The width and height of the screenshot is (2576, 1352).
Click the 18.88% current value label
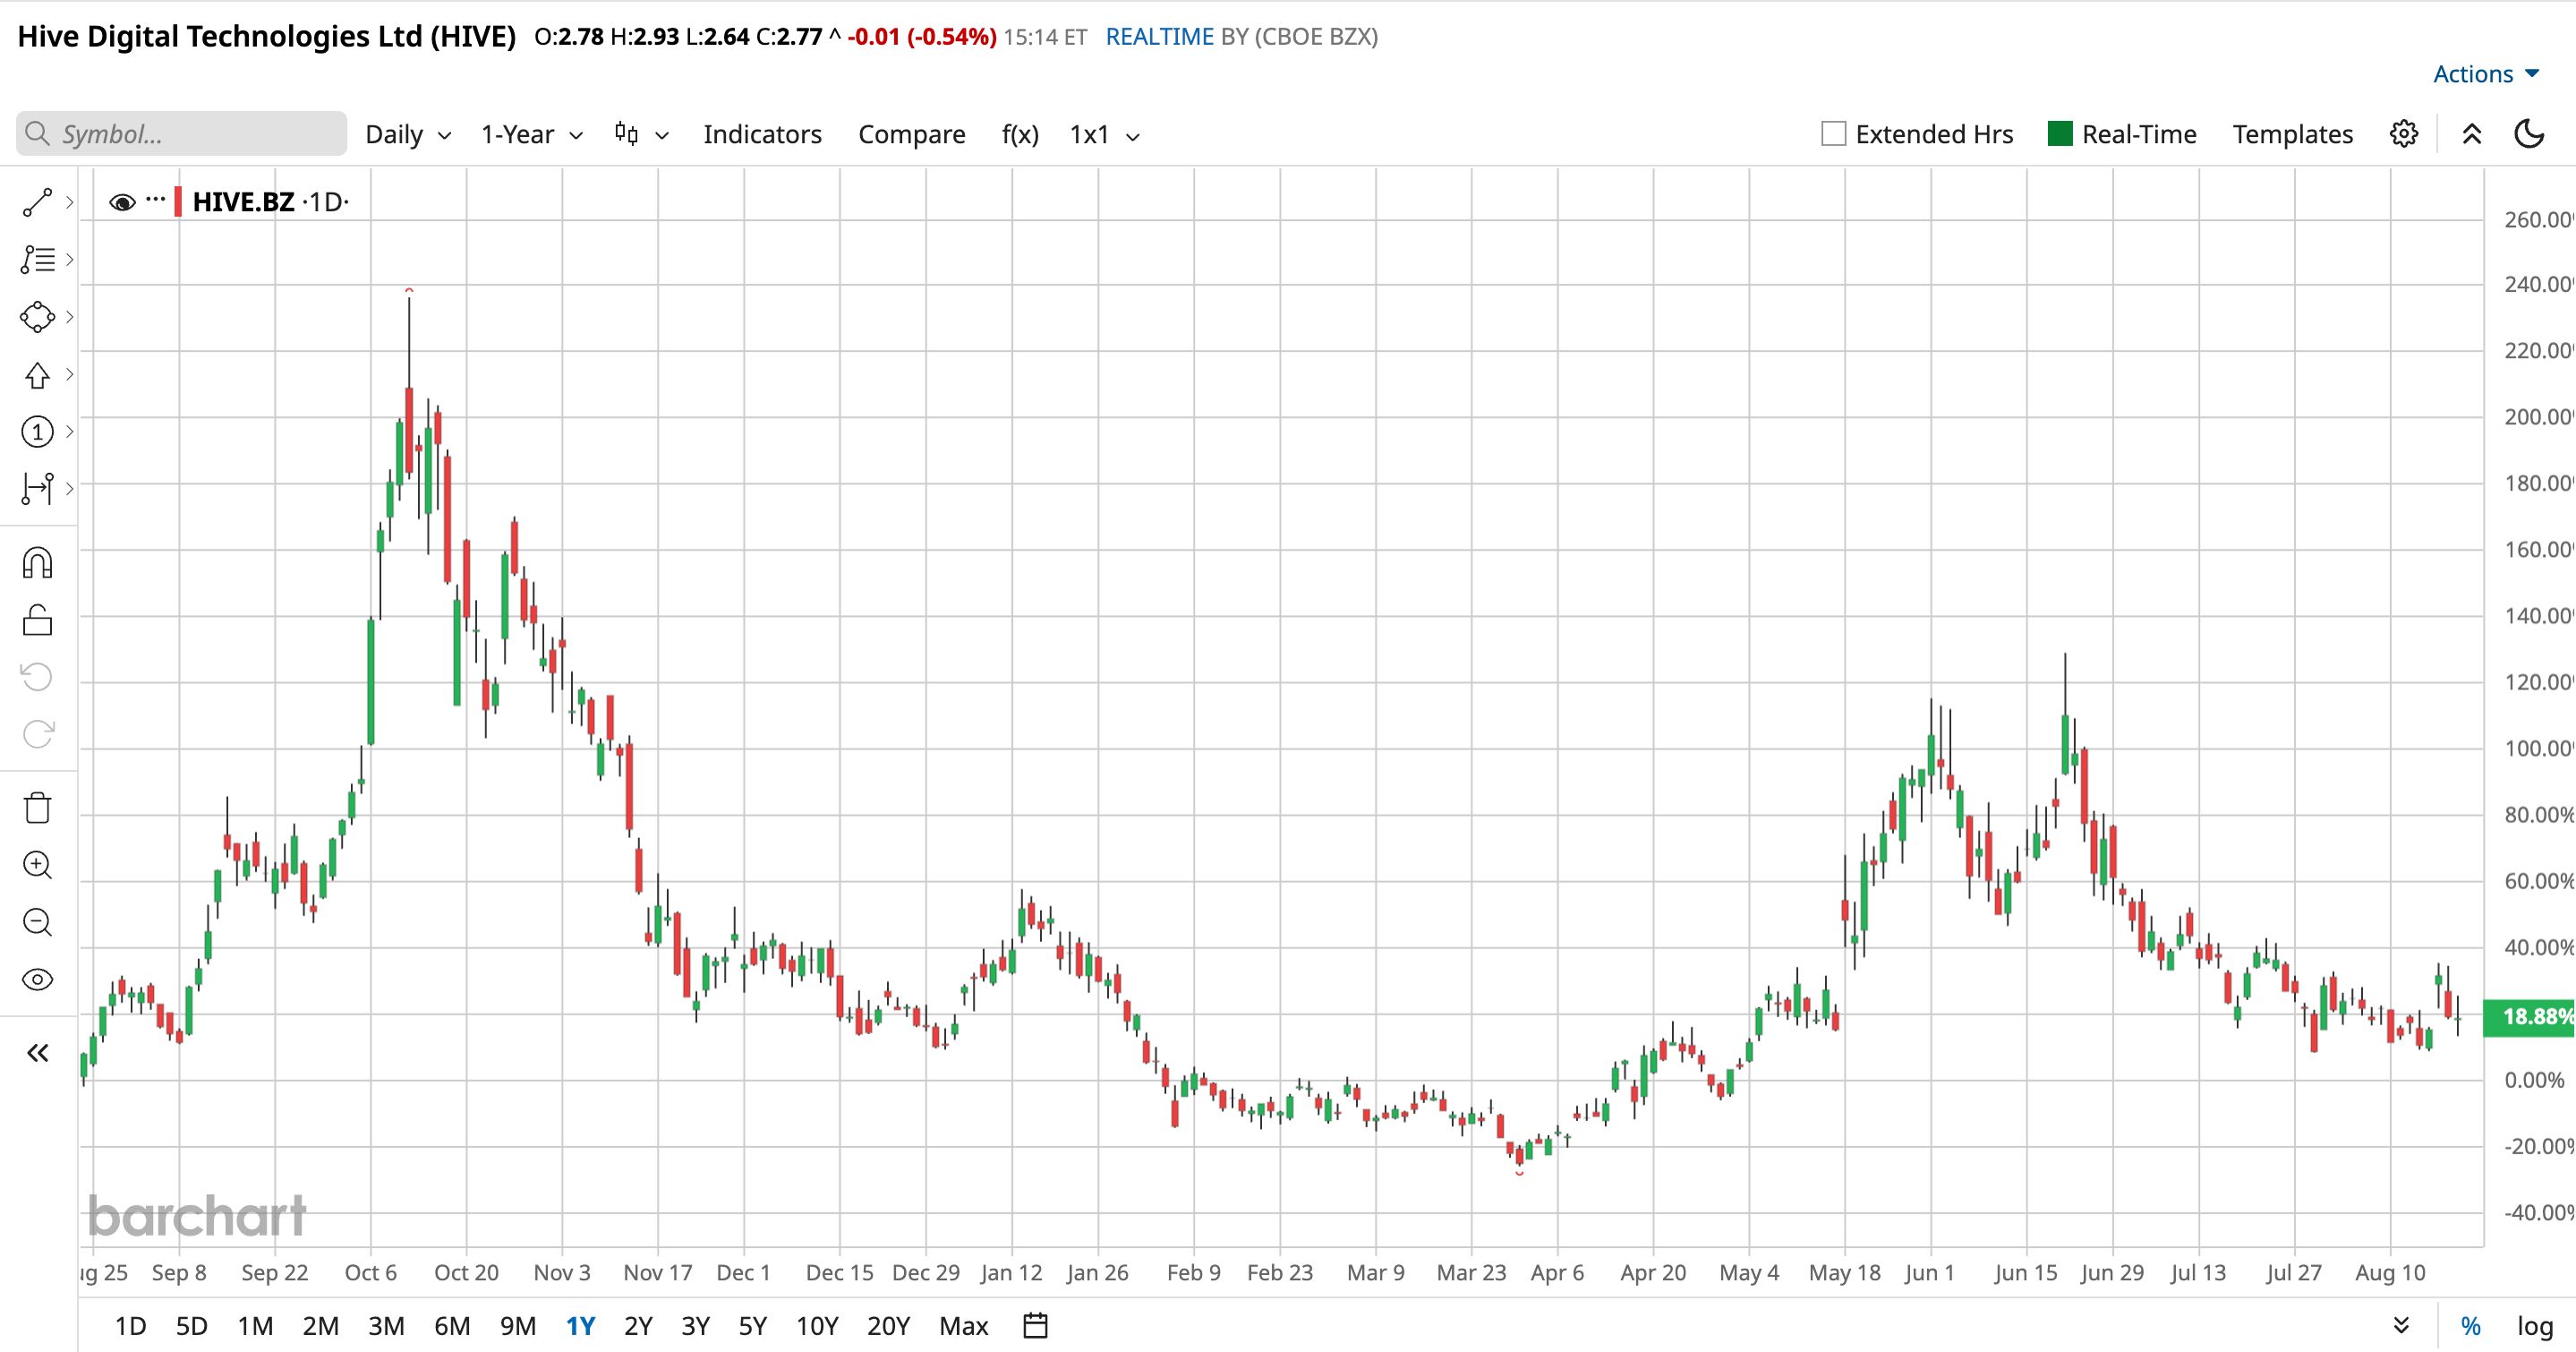pyautogui.click(x=2530, y=1017)
